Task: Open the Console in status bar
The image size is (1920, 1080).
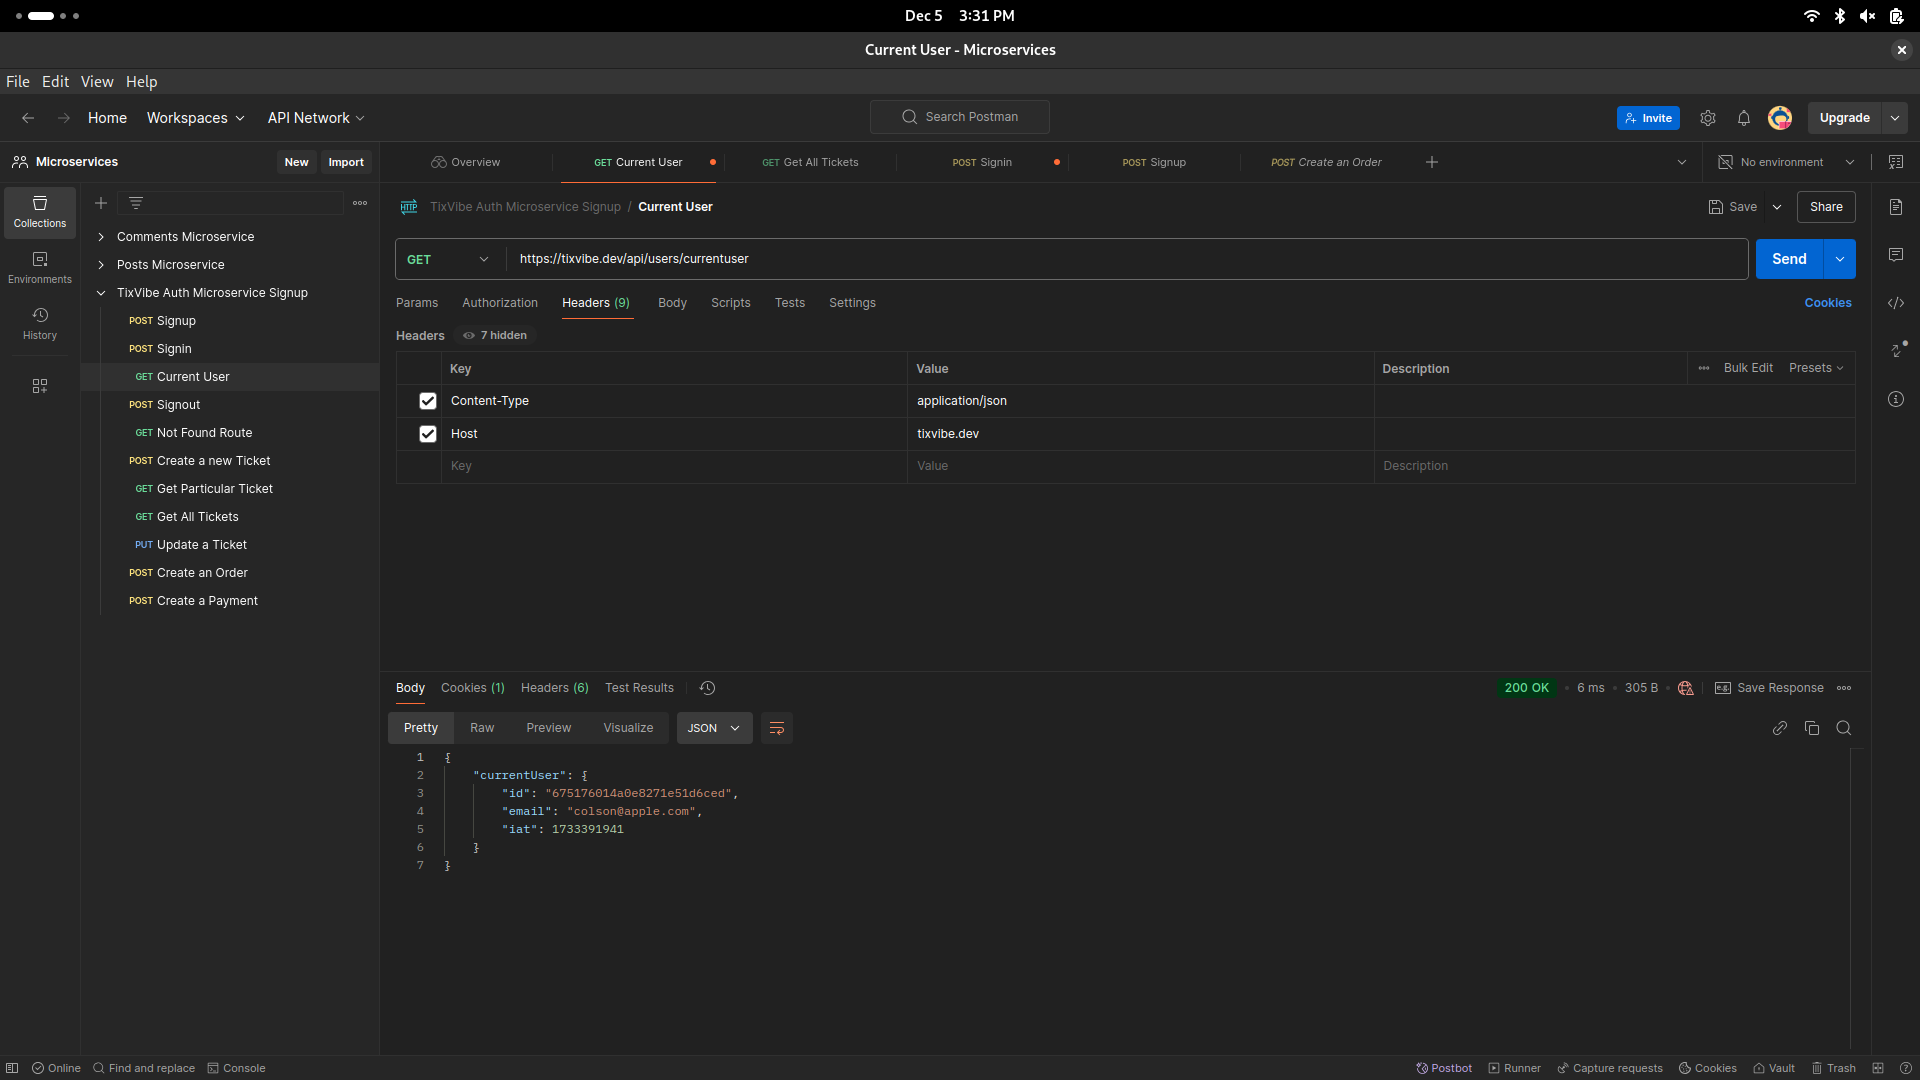Action: [236, 1068]
